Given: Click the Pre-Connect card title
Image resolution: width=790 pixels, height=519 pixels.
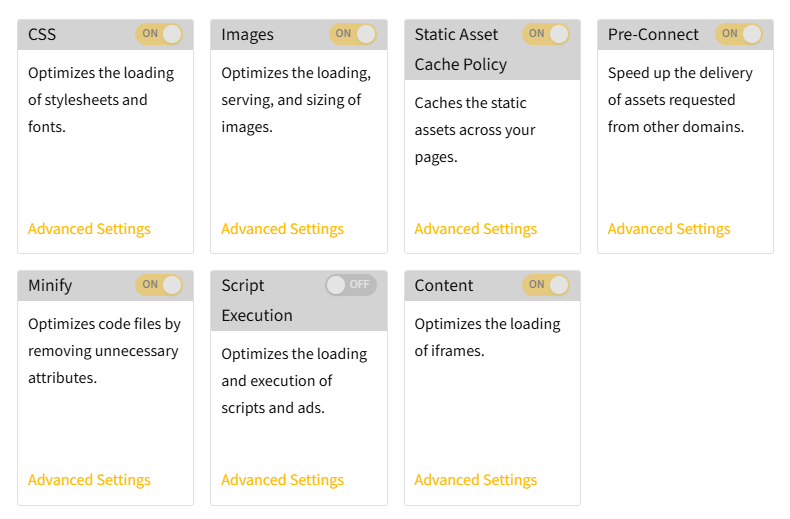Looking at the screenshot, I should (653, 35).
